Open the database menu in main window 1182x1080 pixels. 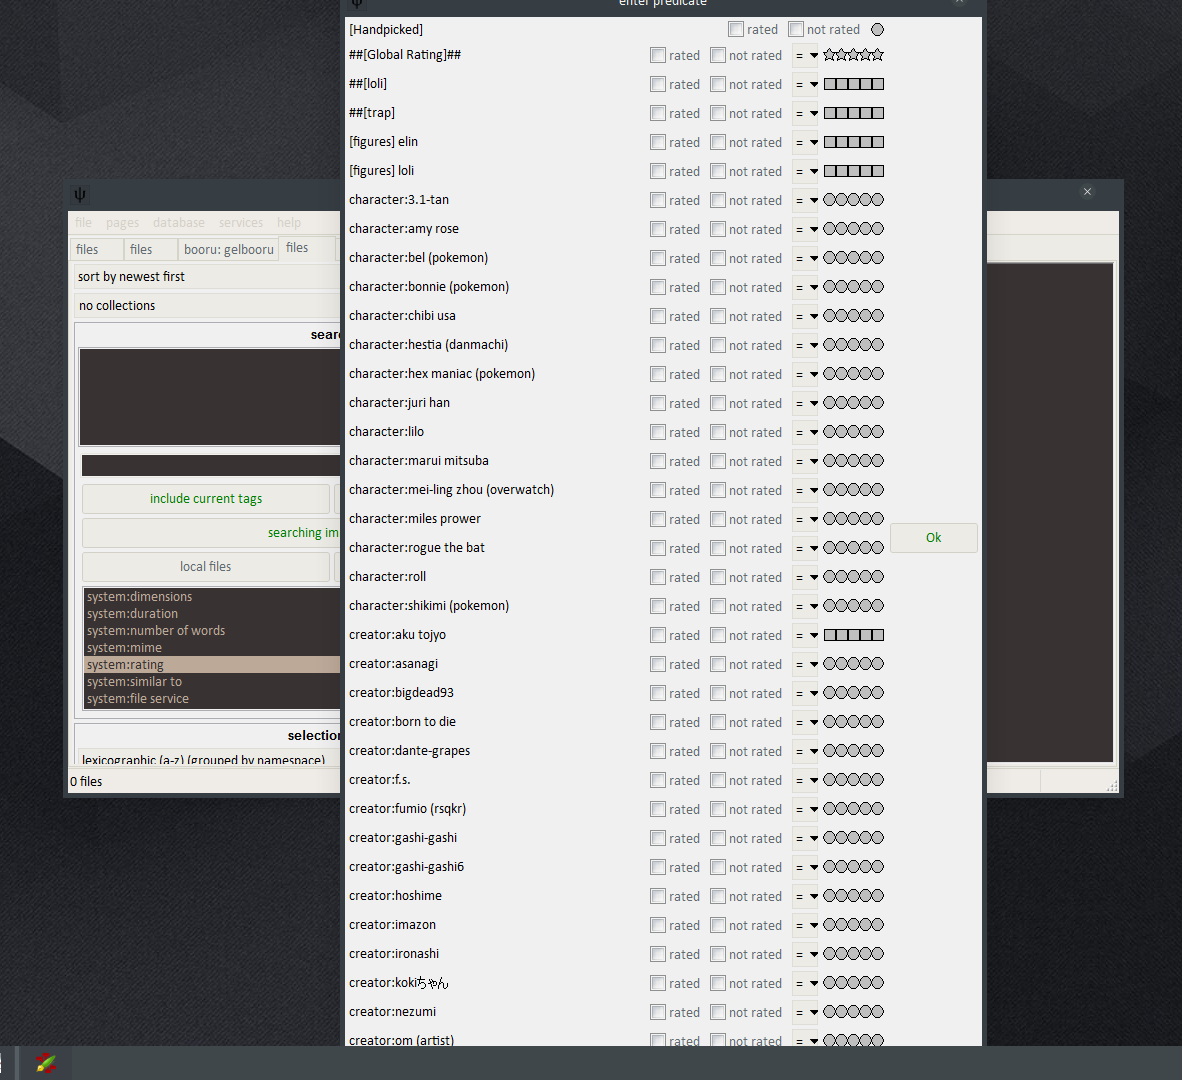[x=179, y=222]
